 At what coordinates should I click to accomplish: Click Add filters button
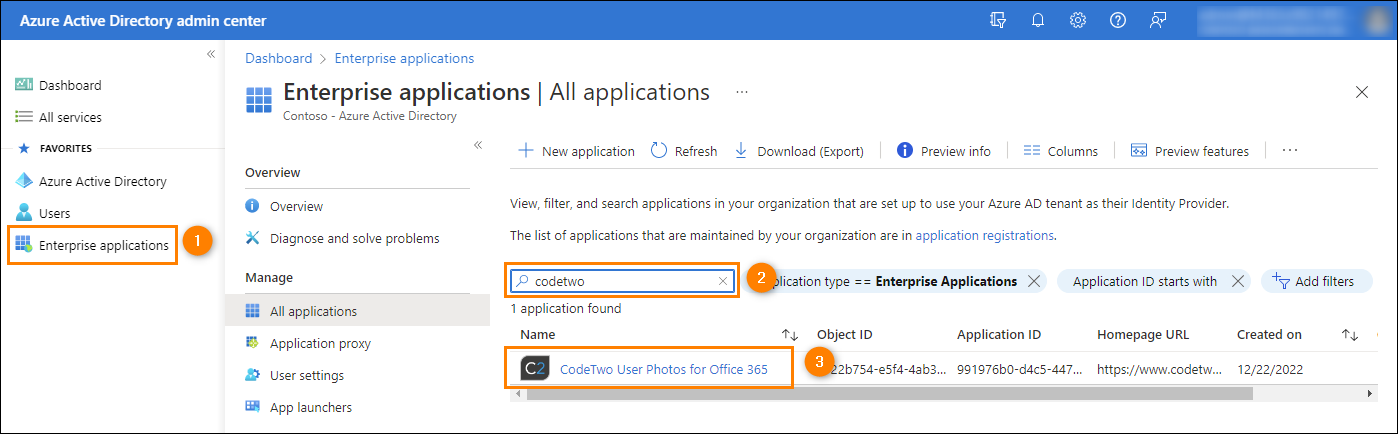(1314, 281)
